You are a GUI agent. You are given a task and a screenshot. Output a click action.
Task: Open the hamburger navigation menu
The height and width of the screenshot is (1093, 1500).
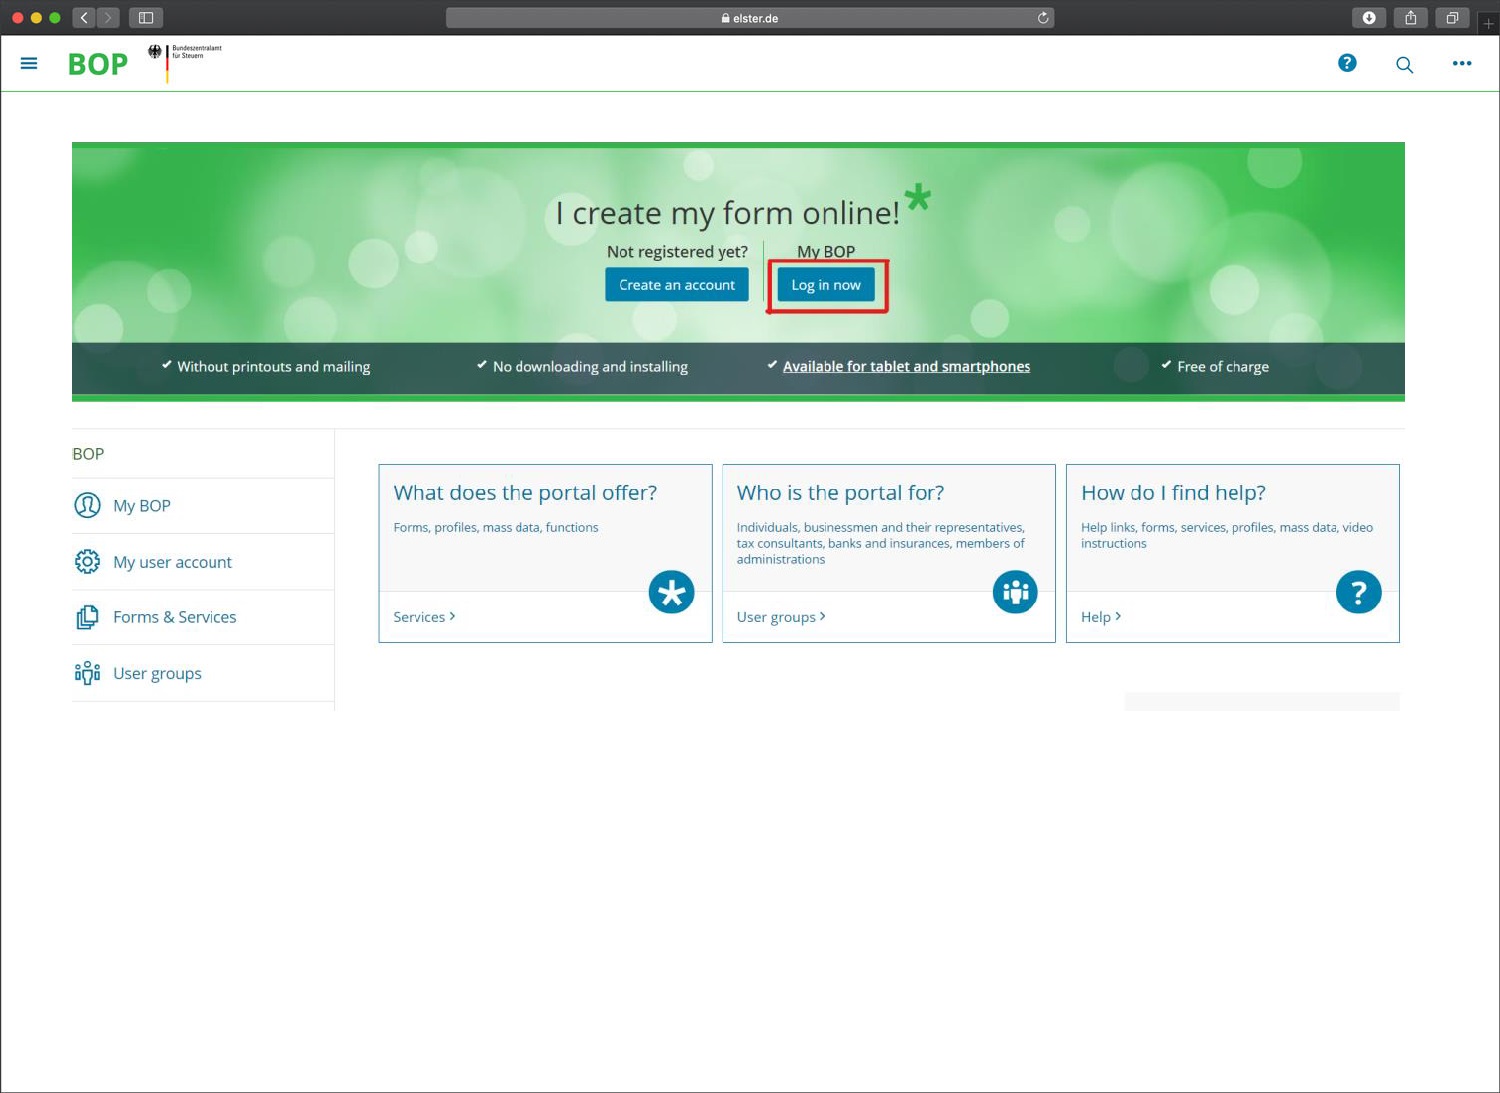pyautogui.click(x=29, y=63)
